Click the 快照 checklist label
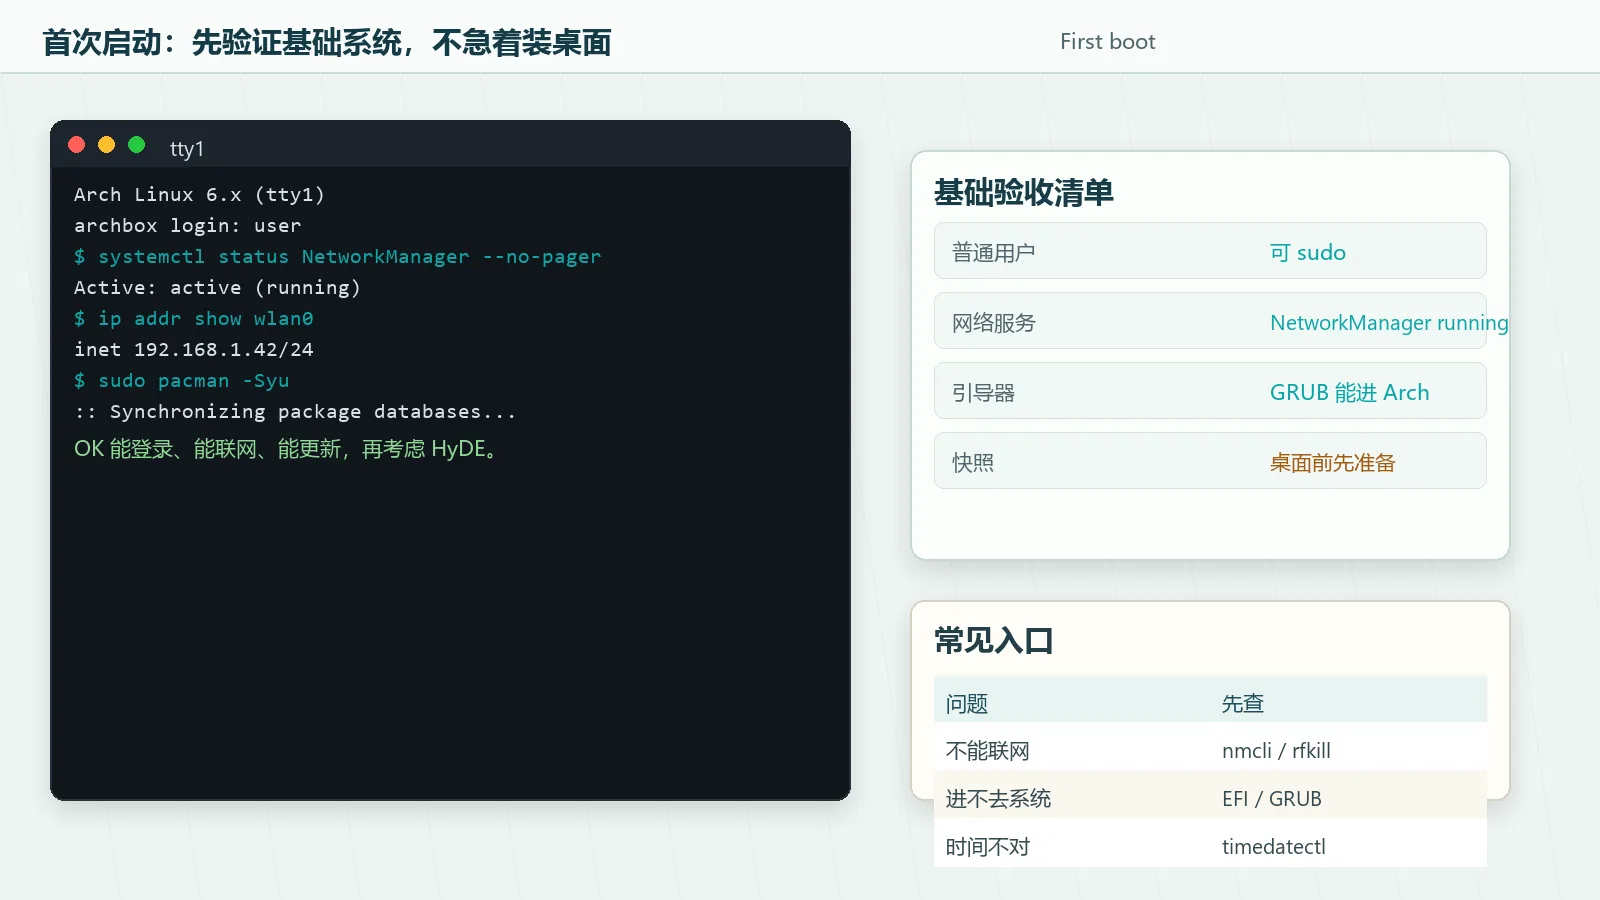Image resolution: width=1600 pixels, height=900 pixels. pyautogui.click(x=972, y=462)
